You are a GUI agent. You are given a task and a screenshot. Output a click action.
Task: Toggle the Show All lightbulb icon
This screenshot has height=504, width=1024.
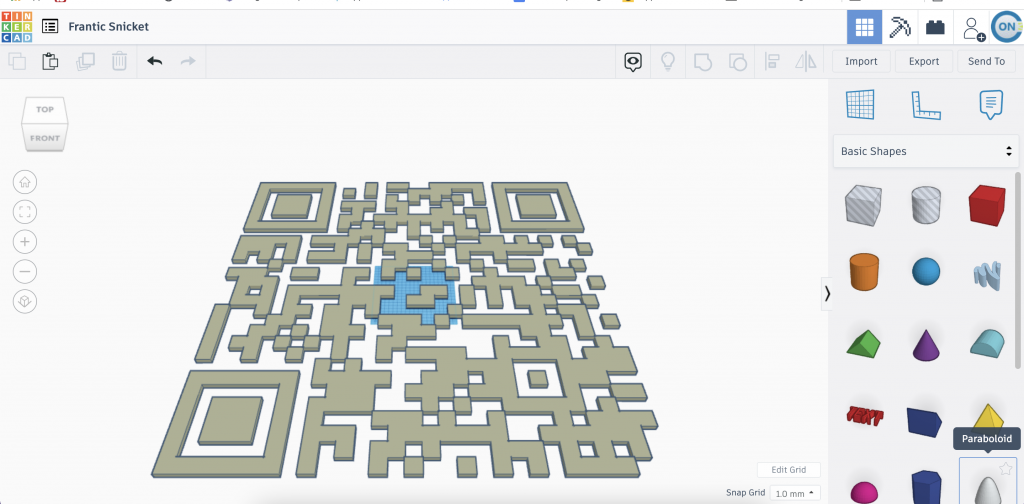pos(667,61)
